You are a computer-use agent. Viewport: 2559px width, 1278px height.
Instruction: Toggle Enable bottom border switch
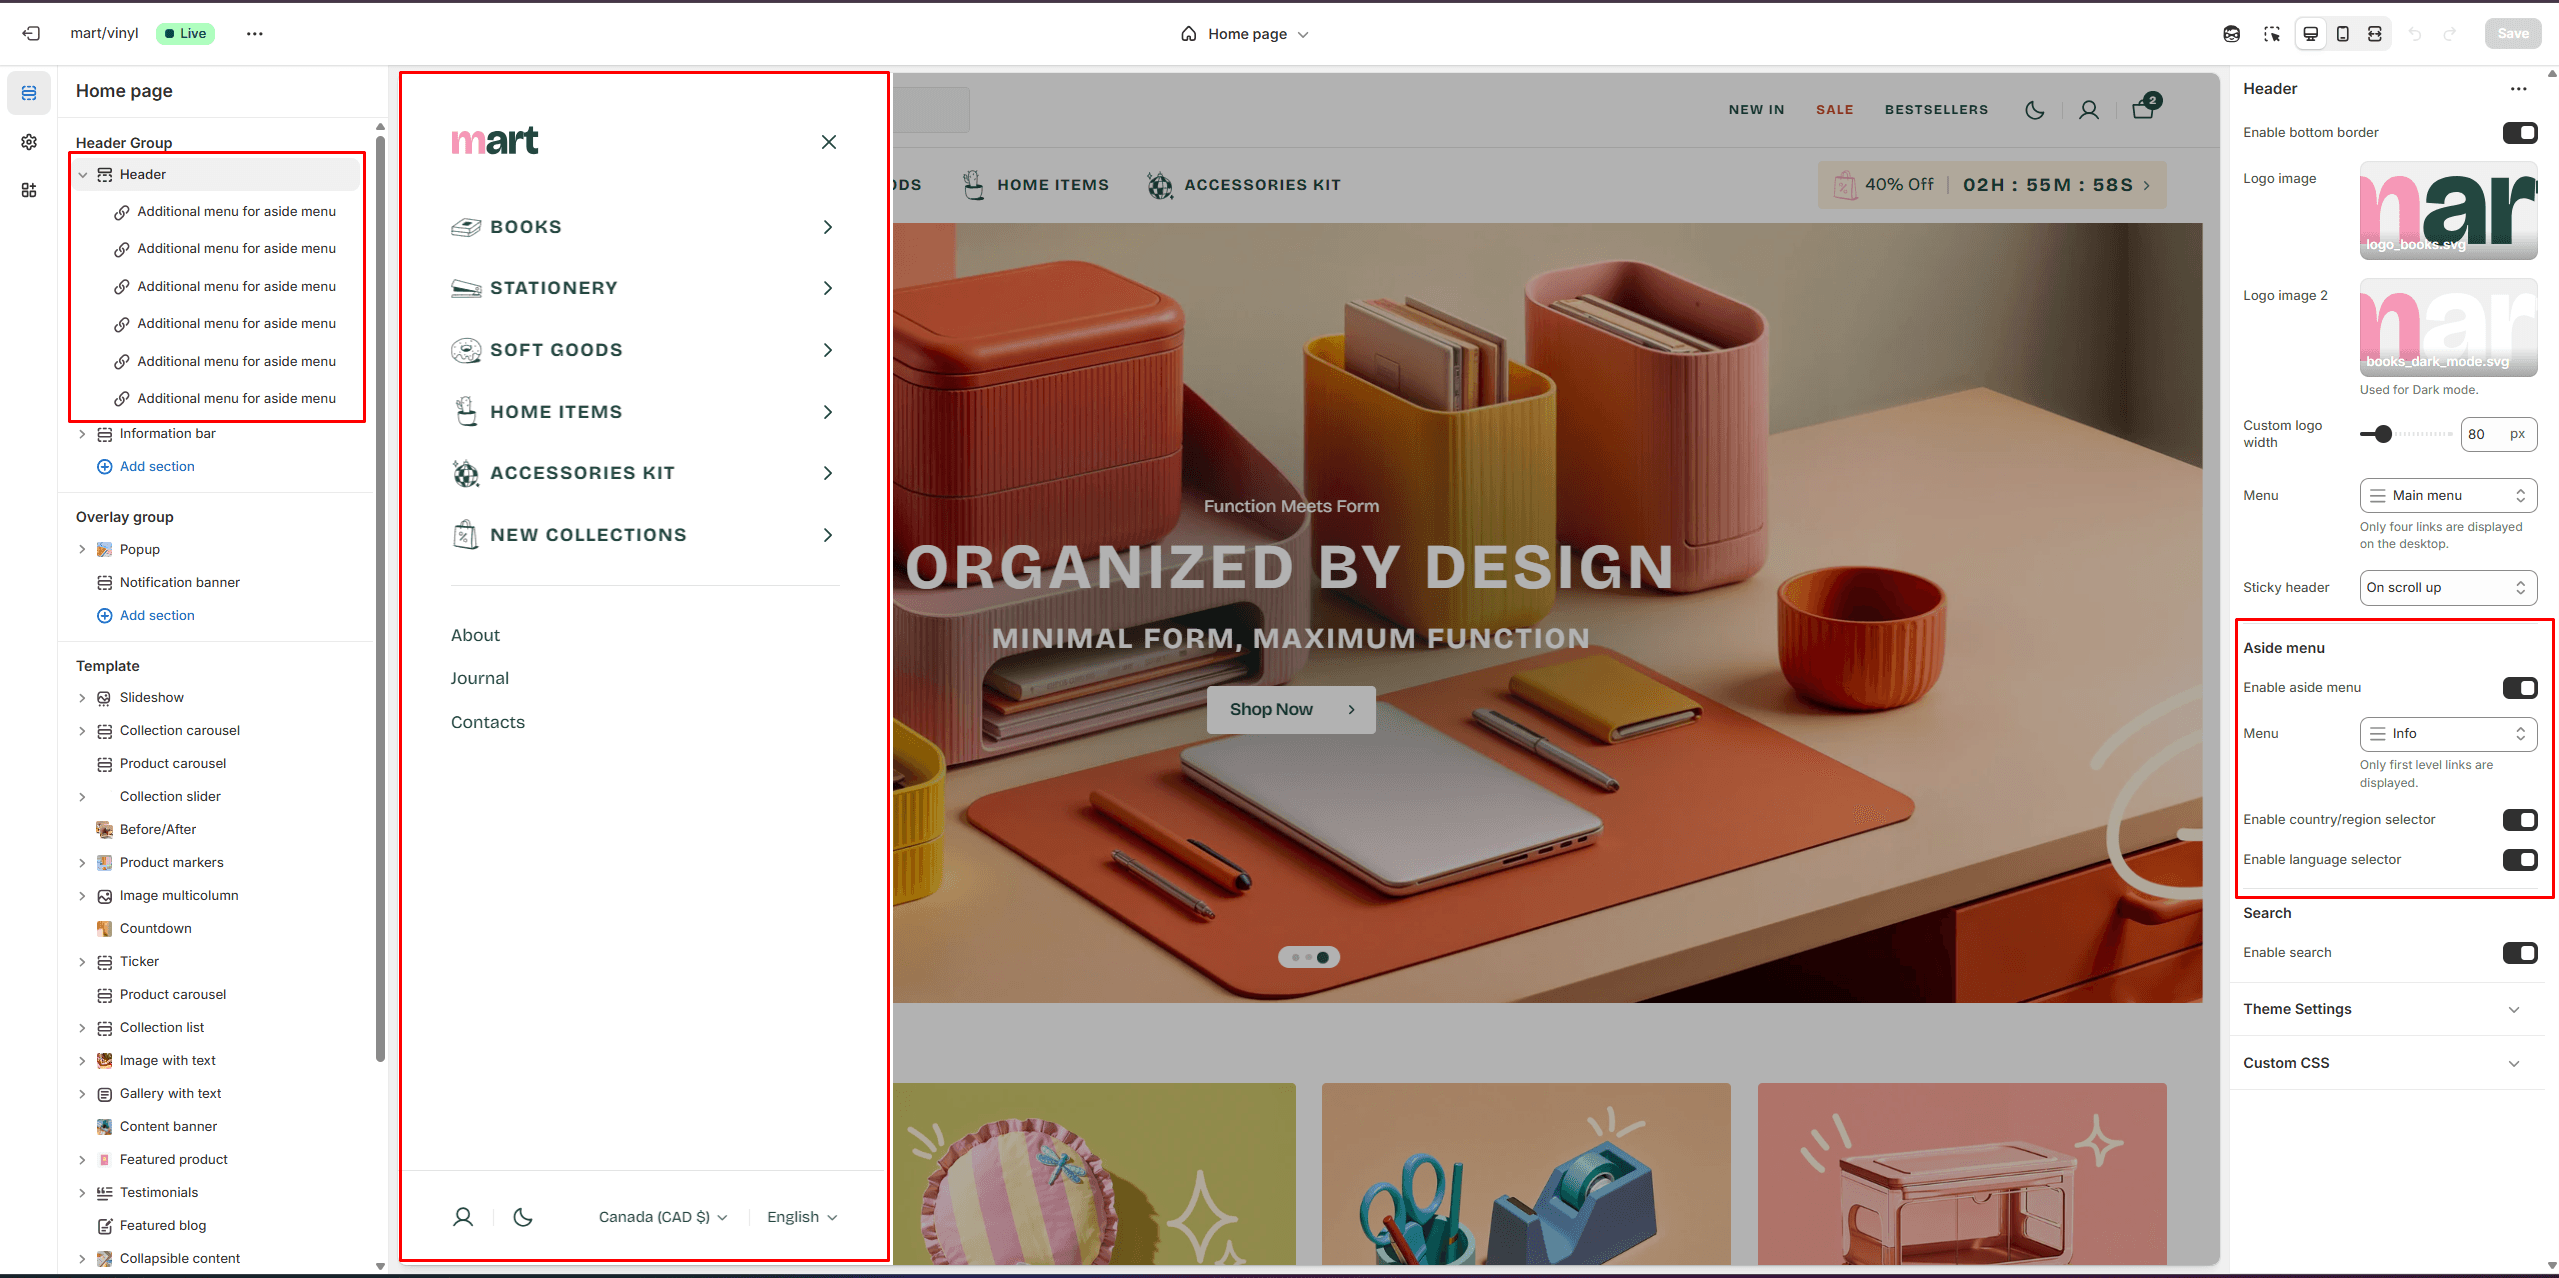(2519, 133)
